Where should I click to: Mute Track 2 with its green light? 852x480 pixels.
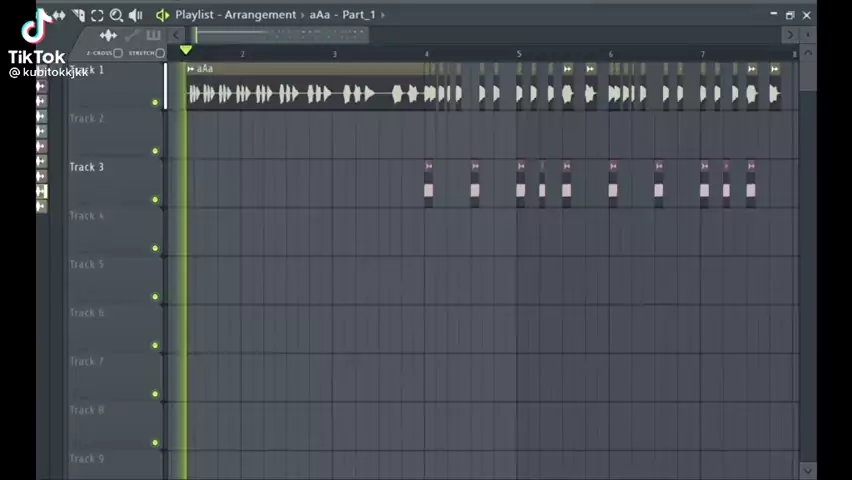click(155, 151)
